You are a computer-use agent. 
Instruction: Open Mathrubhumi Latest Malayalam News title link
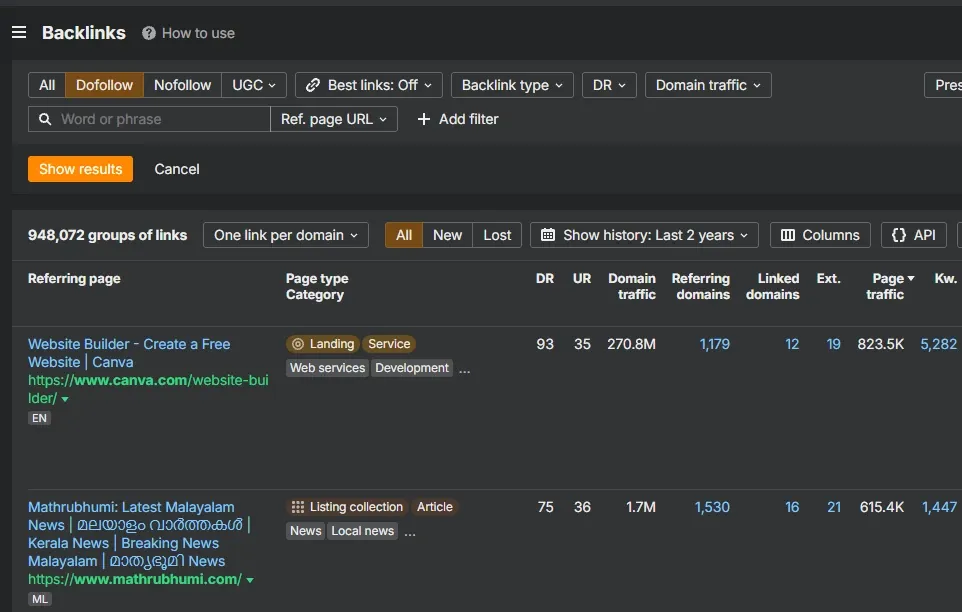point(139,534)
